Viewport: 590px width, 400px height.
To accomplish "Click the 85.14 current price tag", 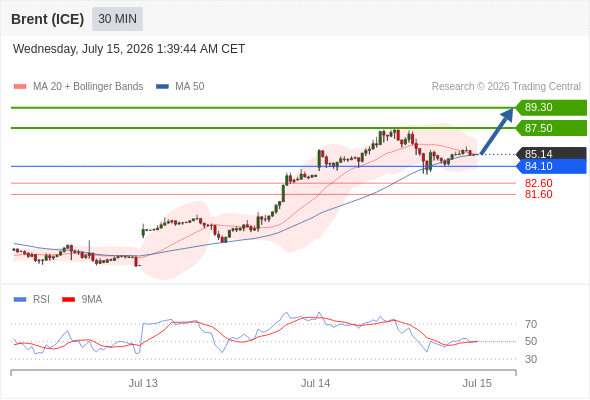I will pyautogui.click(x=551, y=154).
